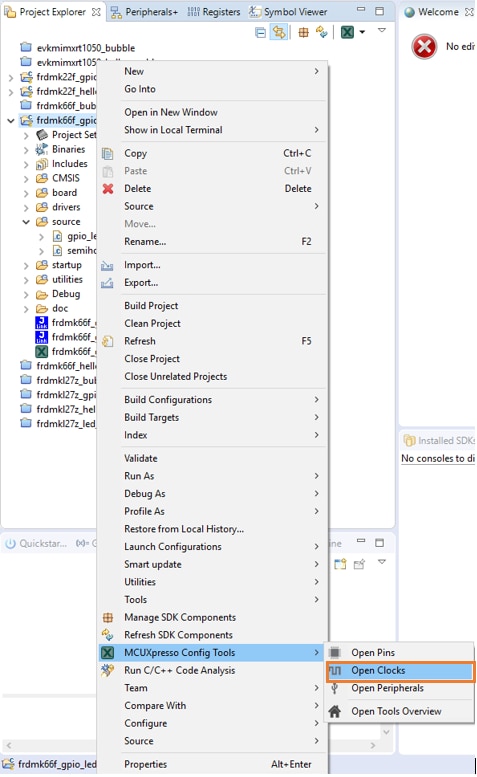Screen dimensions: 477x777
Task: Click the red error icon in the Welcome pane
Action: (x=424, y=47)
